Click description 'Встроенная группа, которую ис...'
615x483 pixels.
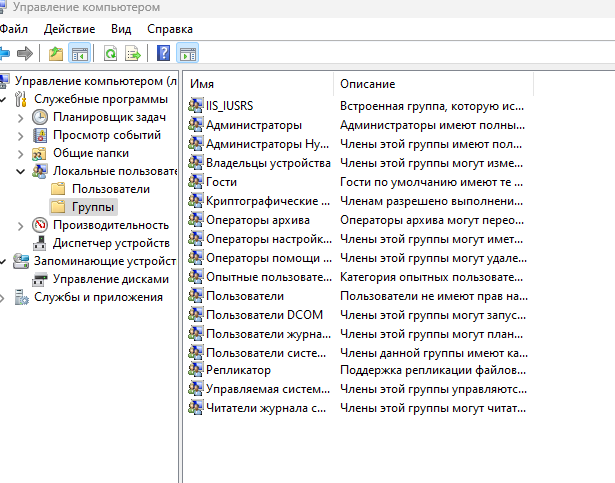click(432, 106)
